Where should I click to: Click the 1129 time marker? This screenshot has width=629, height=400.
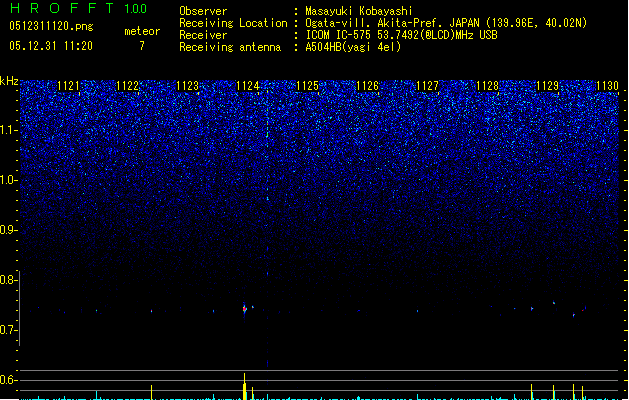coord(548,86)
